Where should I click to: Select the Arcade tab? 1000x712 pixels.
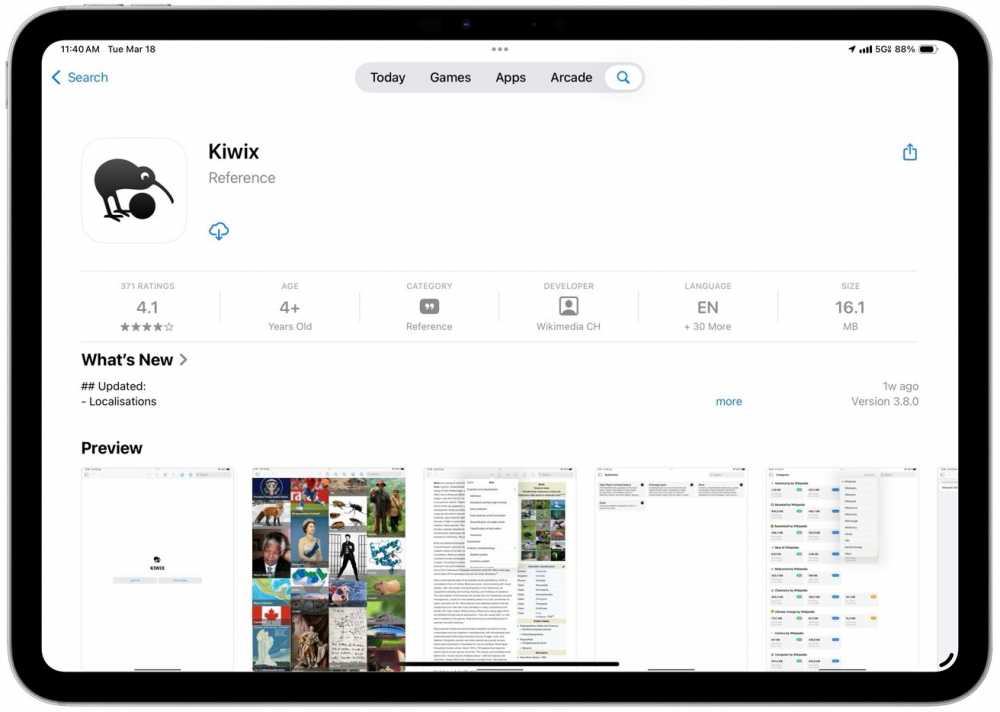tap(571, 77)
